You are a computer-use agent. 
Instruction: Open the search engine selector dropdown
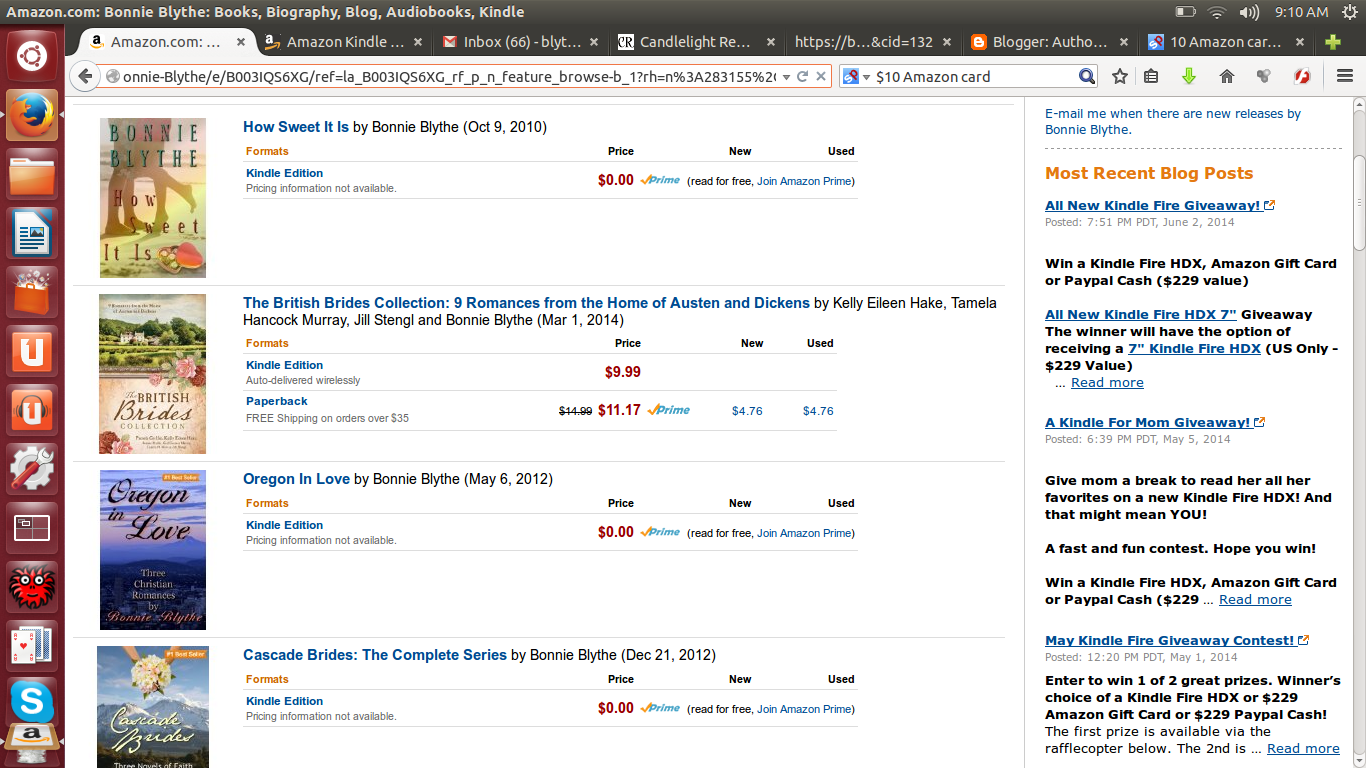pos(856,77)
